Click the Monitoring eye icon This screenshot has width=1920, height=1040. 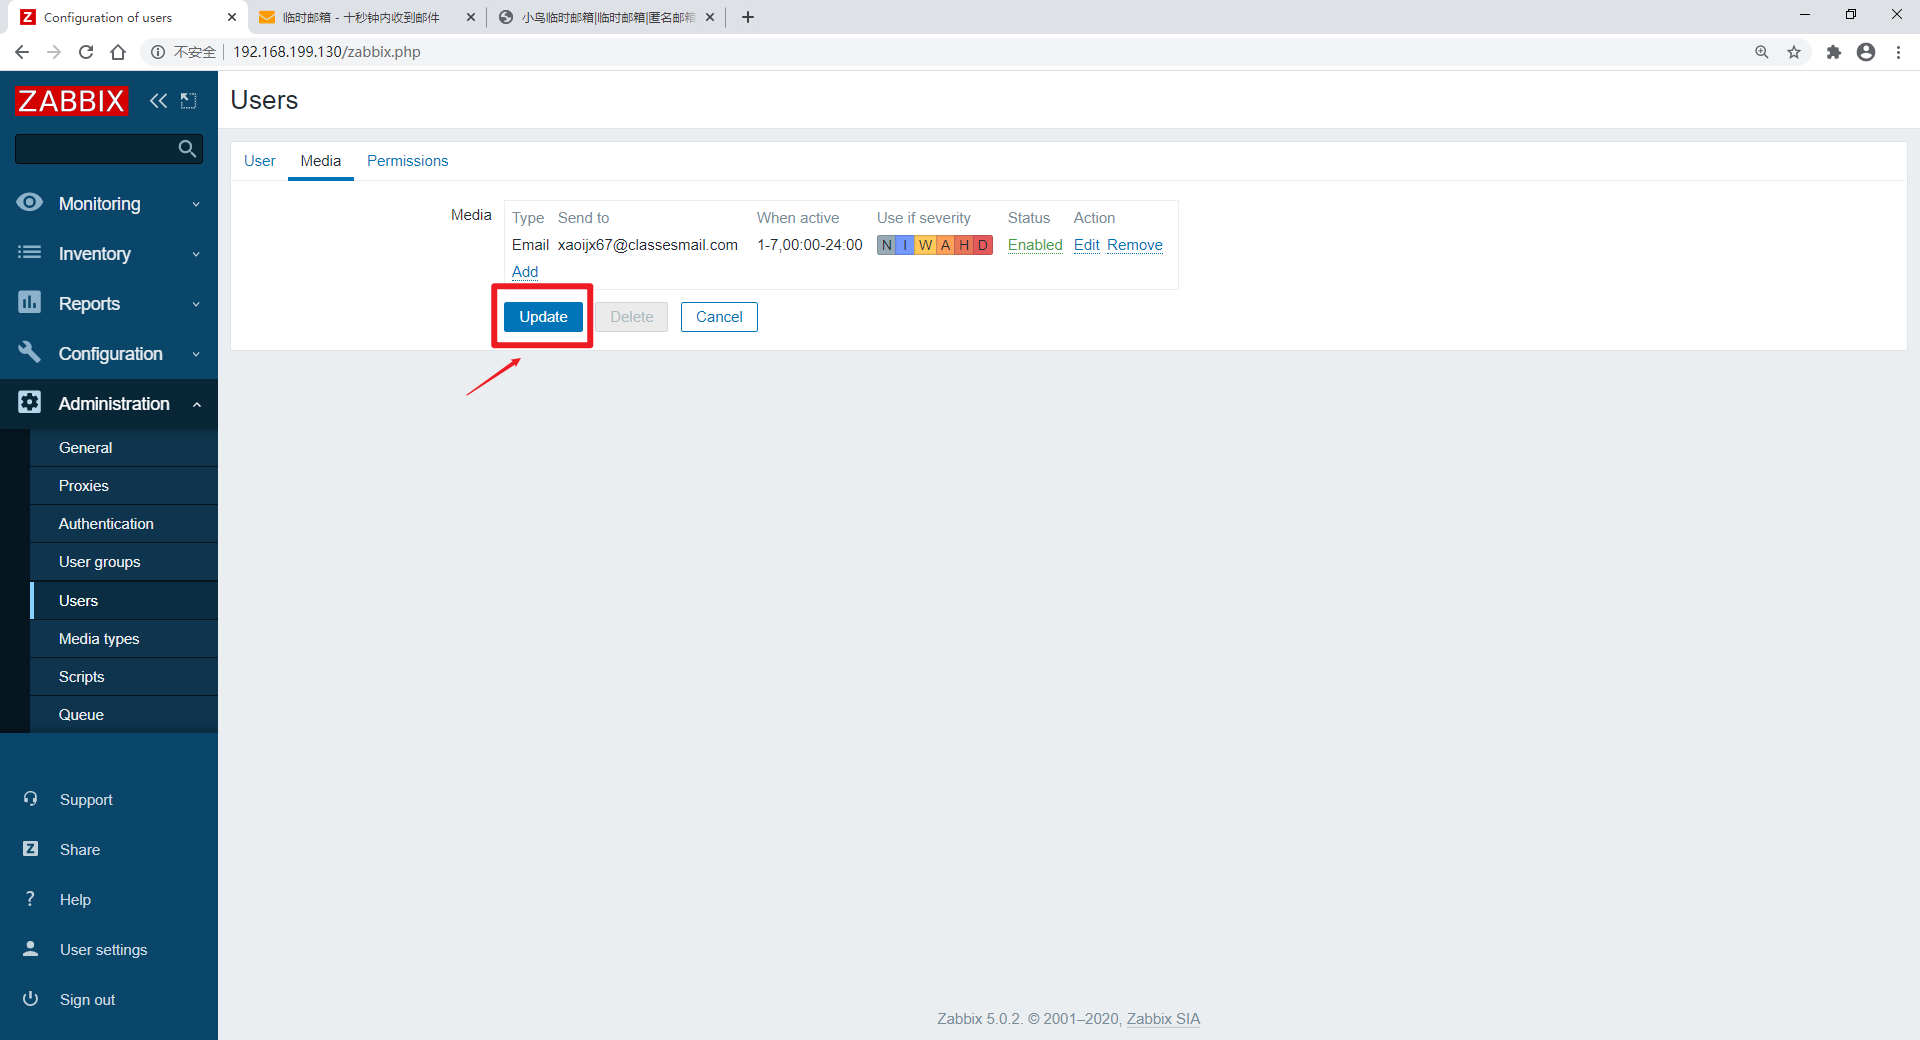(x=30, y=202)
